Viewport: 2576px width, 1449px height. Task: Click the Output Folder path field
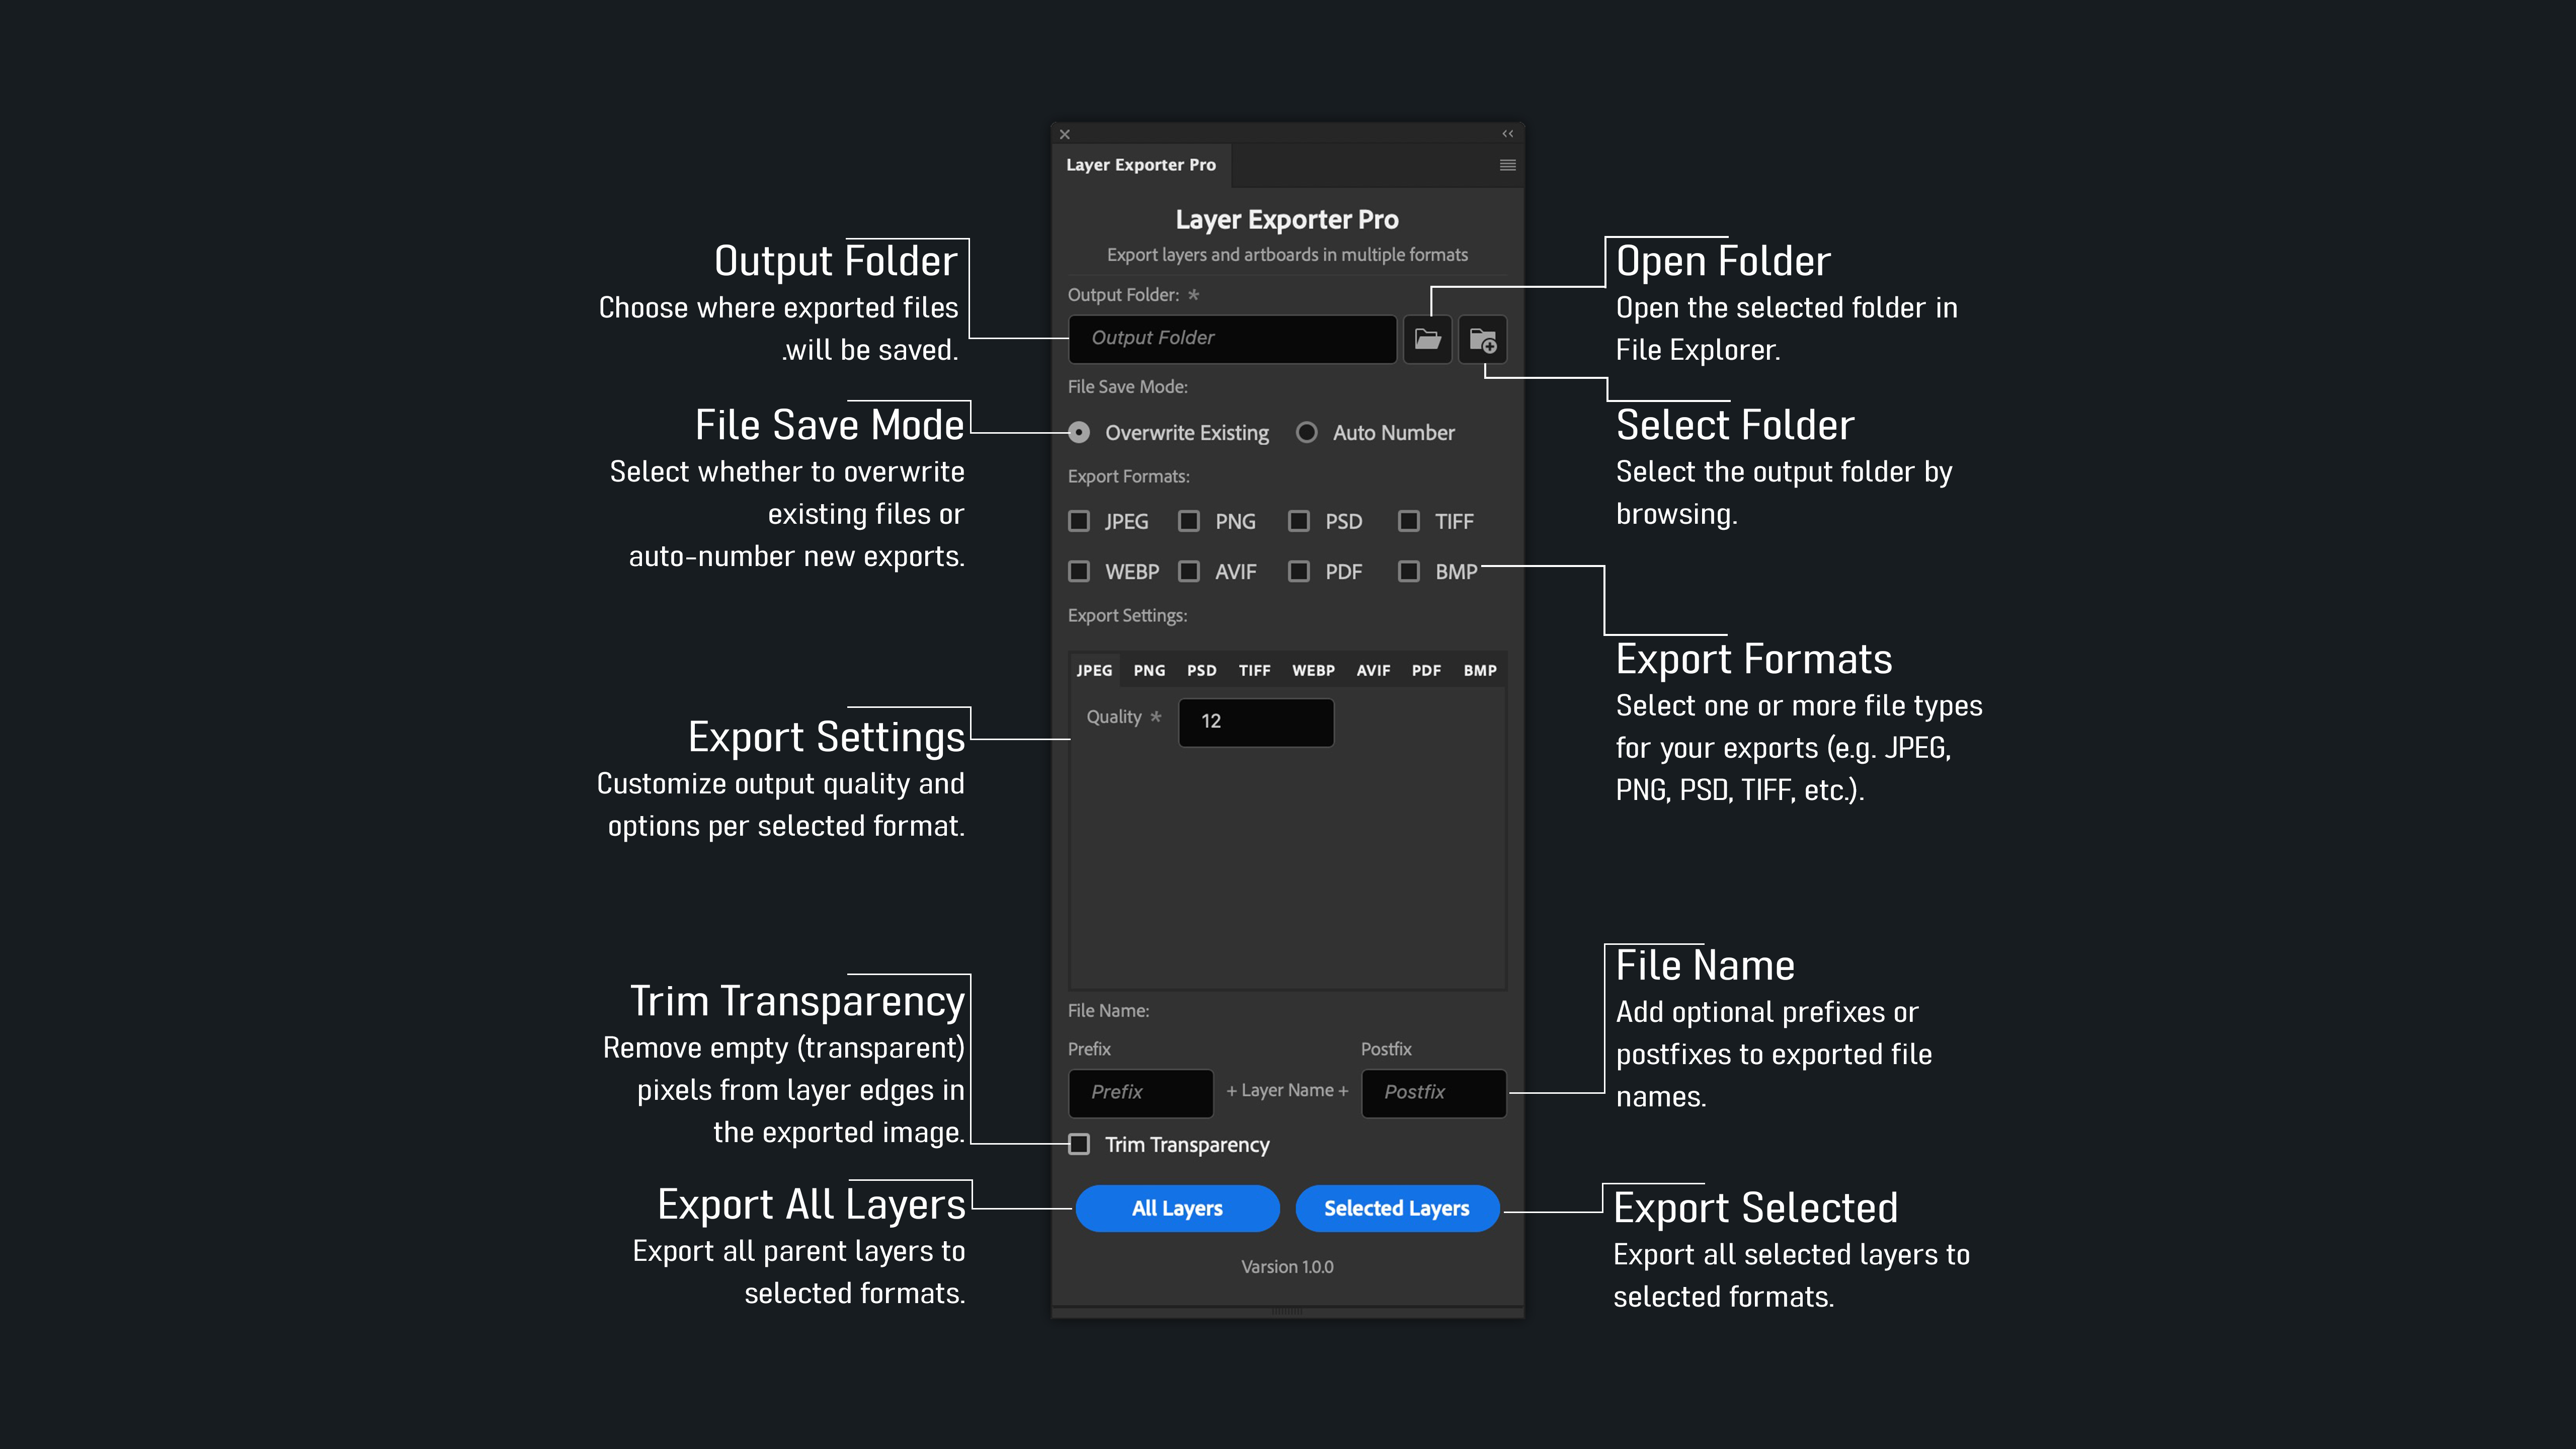(x=1232, y=339)
